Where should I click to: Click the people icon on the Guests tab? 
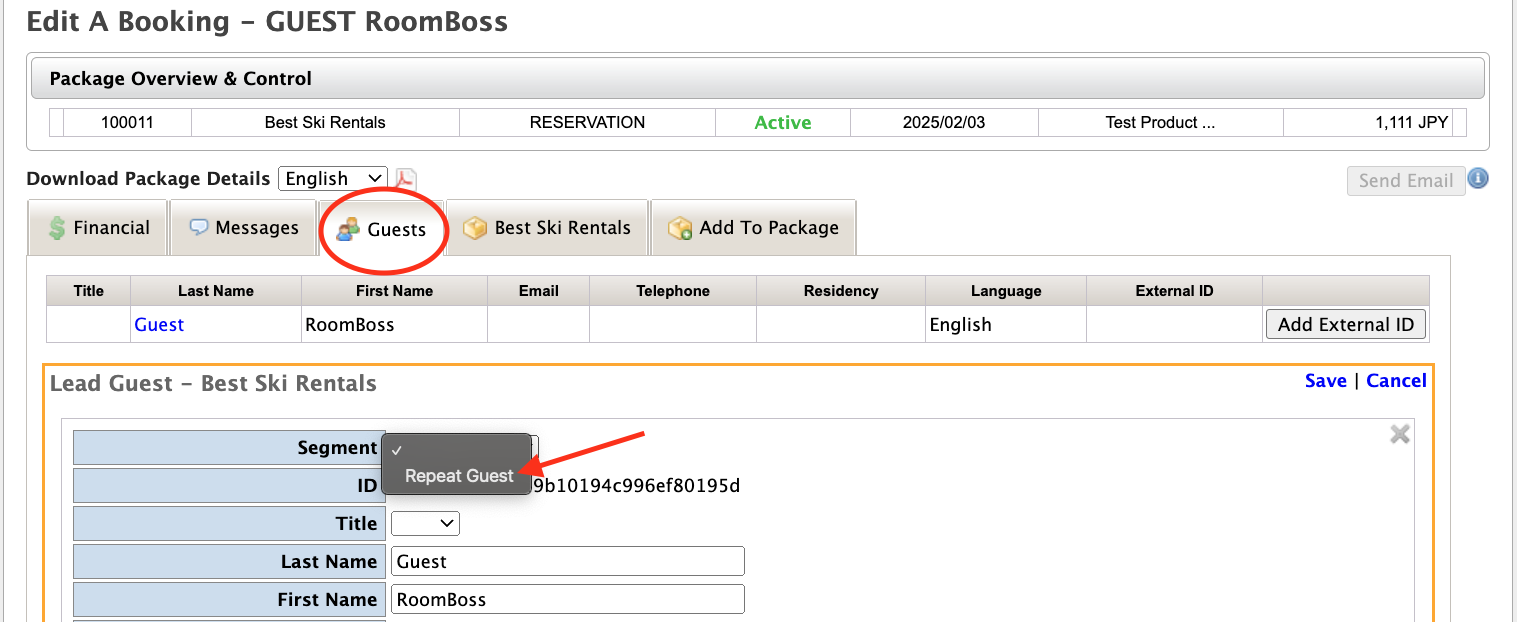(x=348, y=228)
